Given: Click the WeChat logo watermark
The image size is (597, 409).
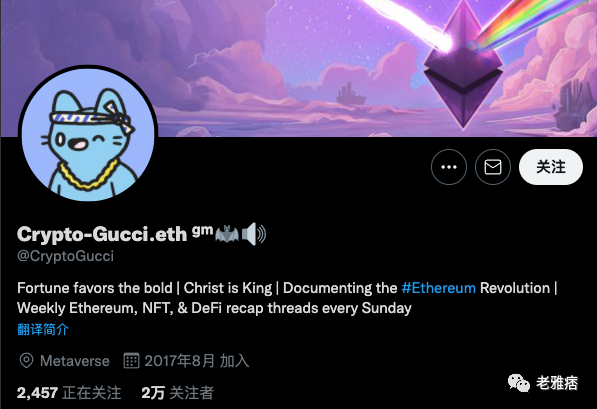Looking at the screenshot, I should 519,383.
